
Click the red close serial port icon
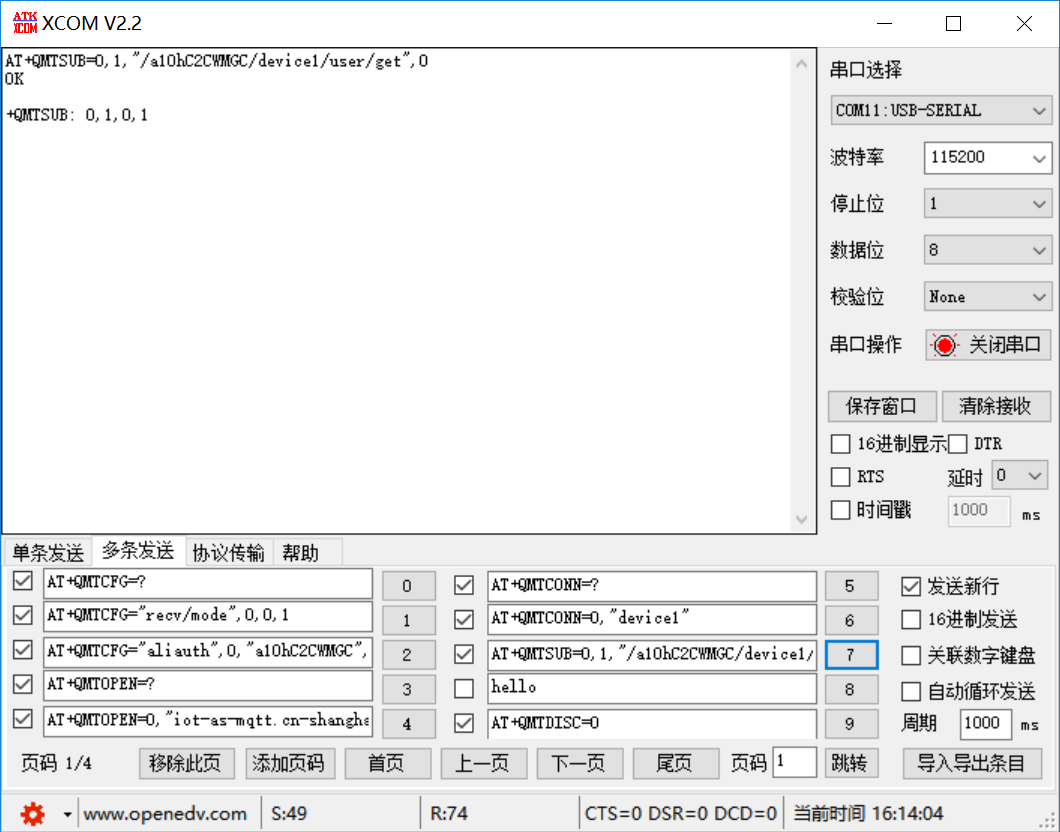pos(944,344)
